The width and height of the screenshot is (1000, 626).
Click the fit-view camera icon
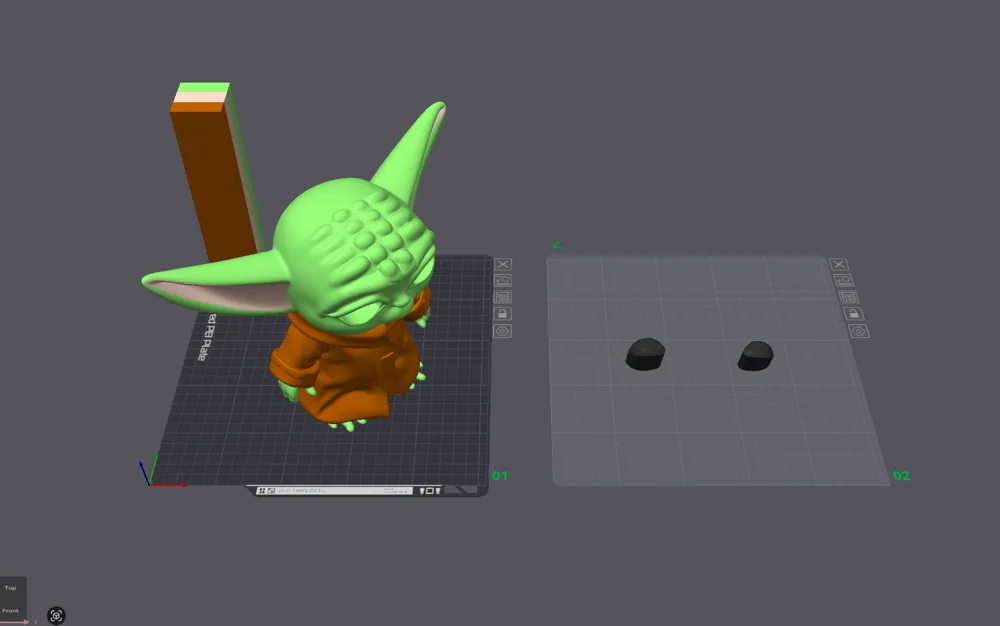[x=56, y=615]
